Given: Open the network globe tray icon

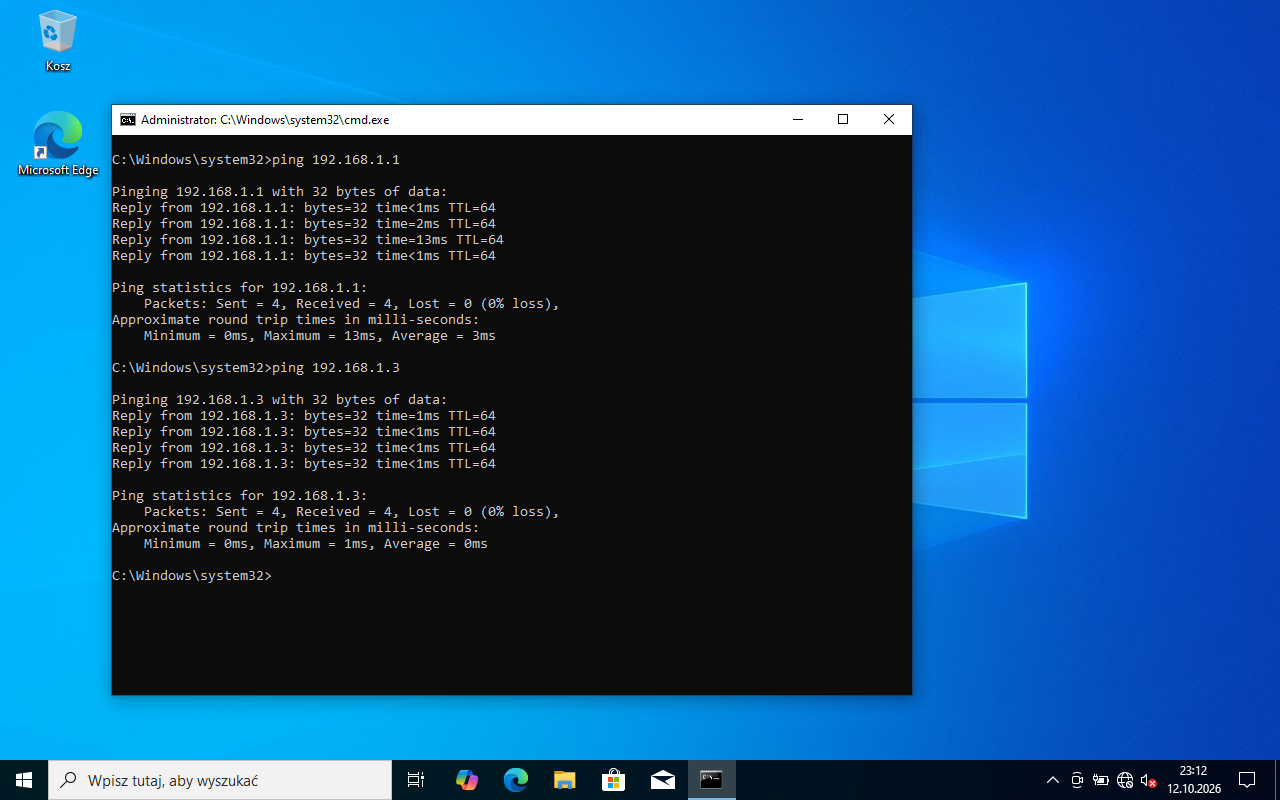Looking at the screenshot, I should (1125, 780).
